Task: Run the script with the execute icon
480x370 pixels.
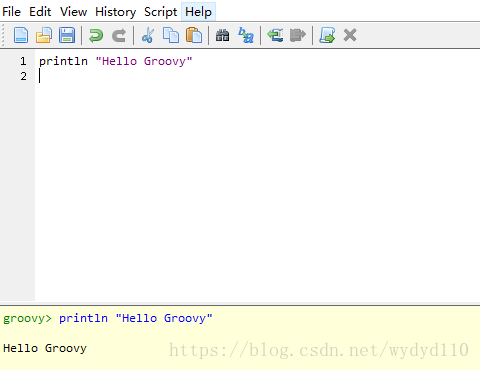Action: (327, 35)
